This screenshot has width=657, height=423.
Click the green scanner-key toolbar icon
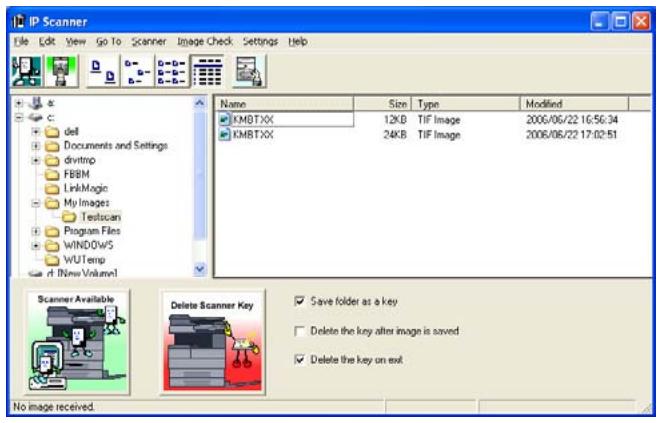pos(61,71)
